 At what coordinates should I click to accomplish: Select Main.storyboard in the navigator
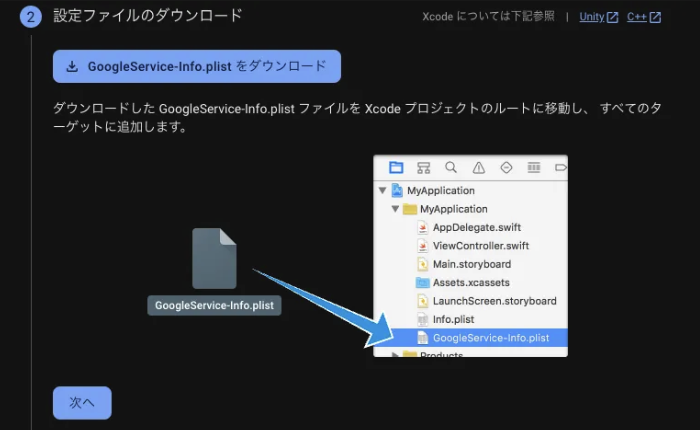(471, 264)
